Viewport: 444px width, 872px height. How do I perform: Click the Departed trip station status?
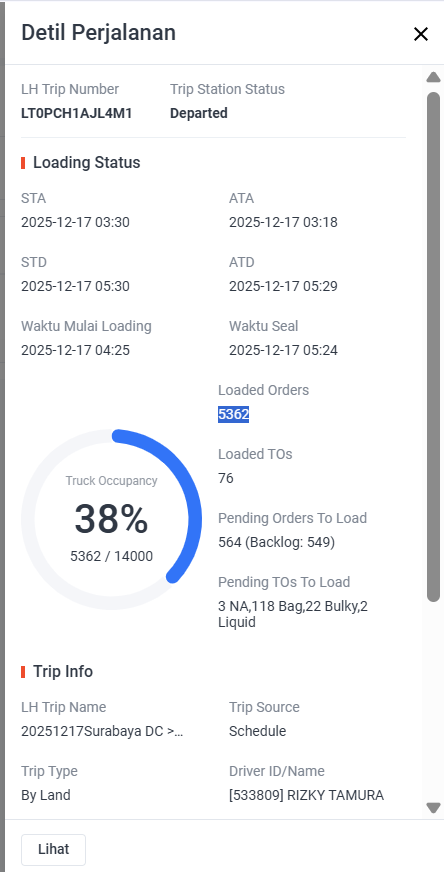tap(199, 113)
